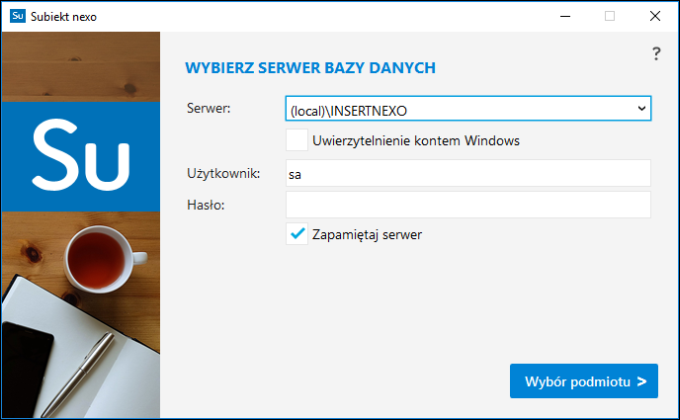
Task: Enable Uwierzytelnienie kontem Windows checkbox
Action: point(297,140)
